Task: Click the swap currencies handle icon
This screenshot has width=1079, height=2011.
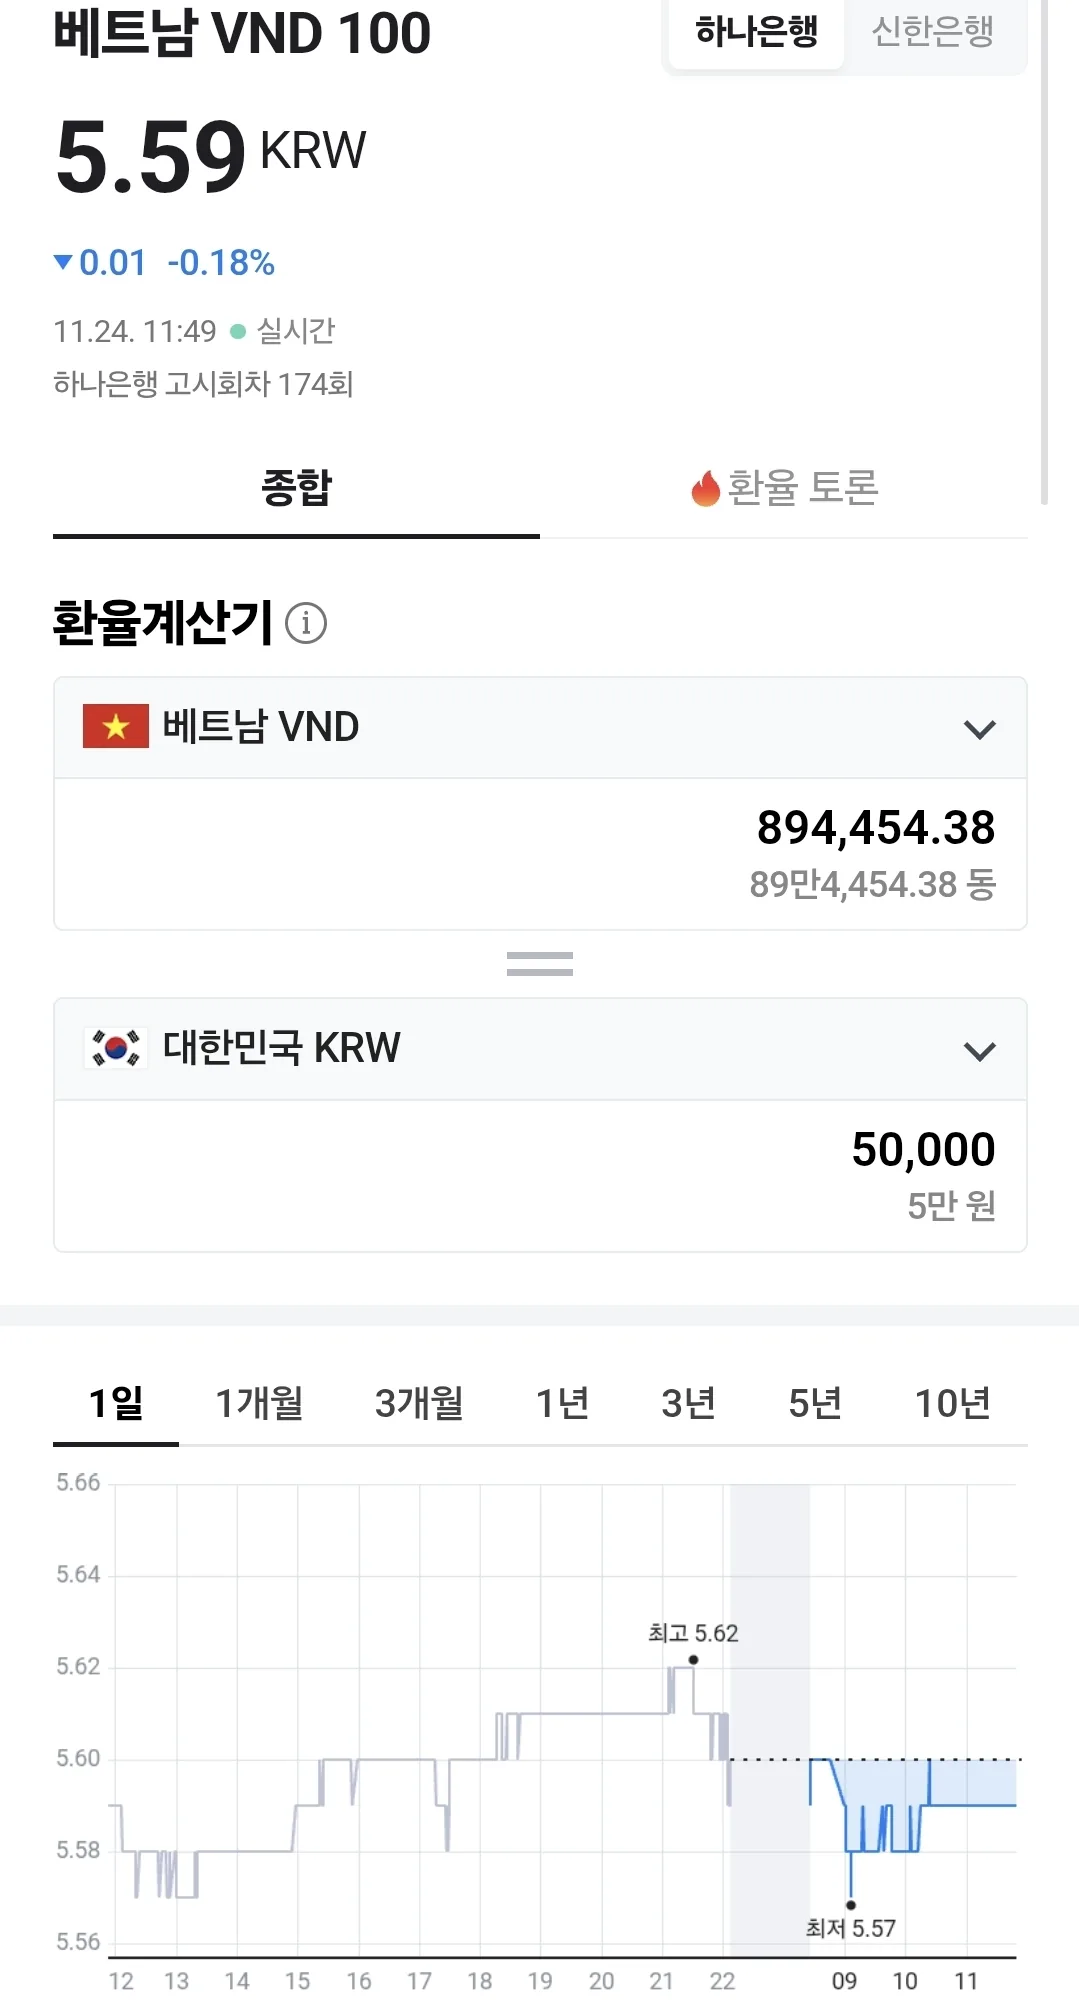Action: click(540, 964)
